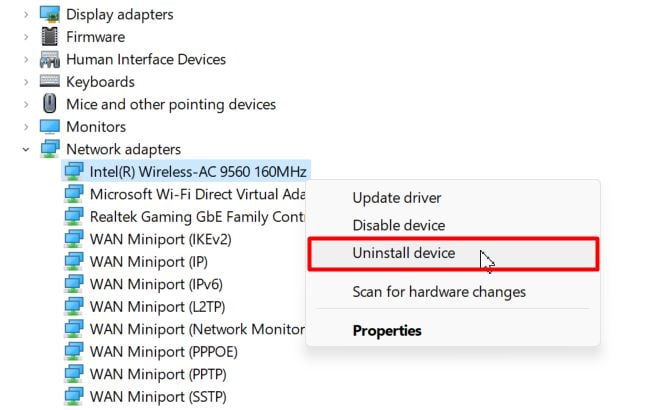Expand the Display adapters node

click(x=26, y=15)
